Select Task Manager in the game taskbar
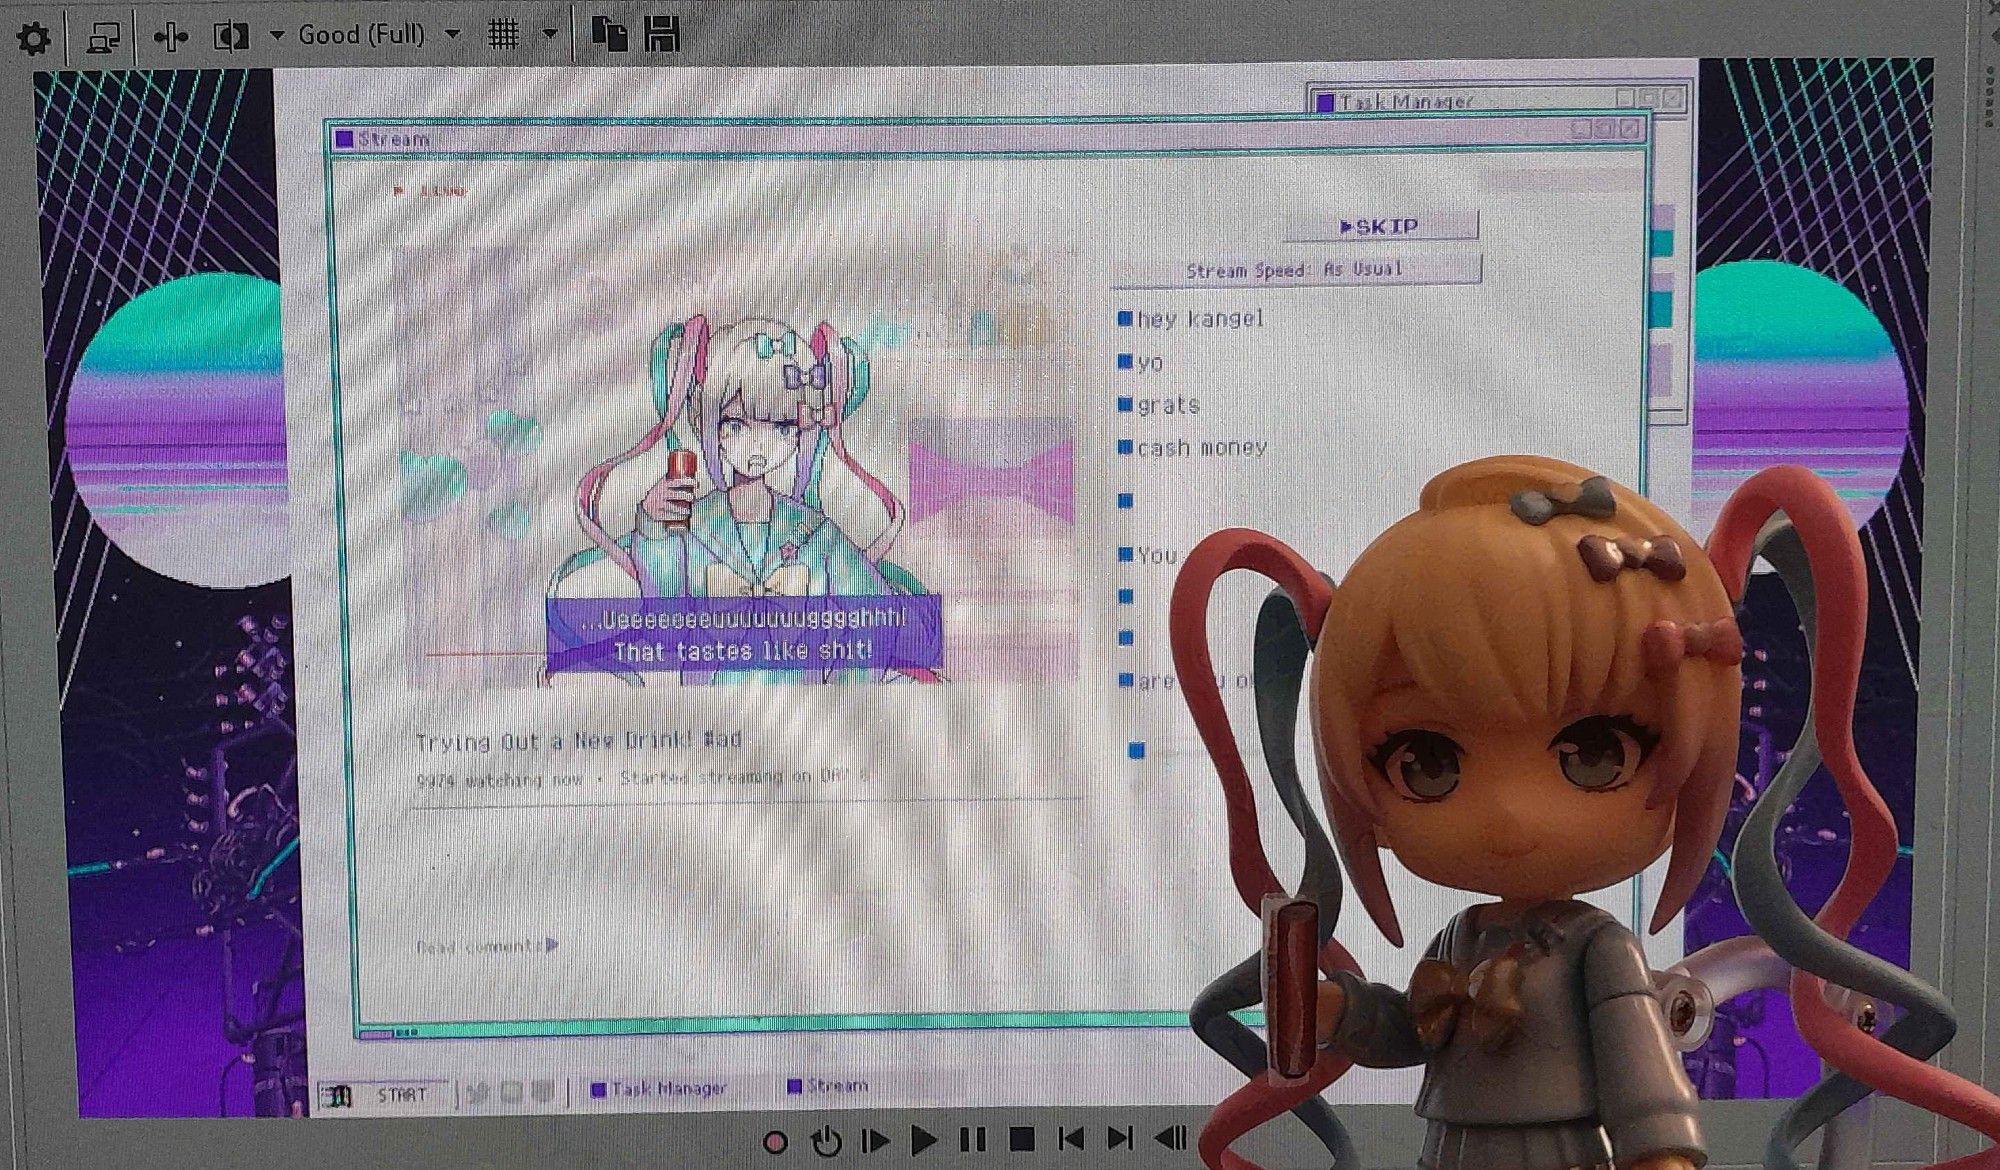This screenshot has width=2000, height=1170. [x=659, y=1088]
